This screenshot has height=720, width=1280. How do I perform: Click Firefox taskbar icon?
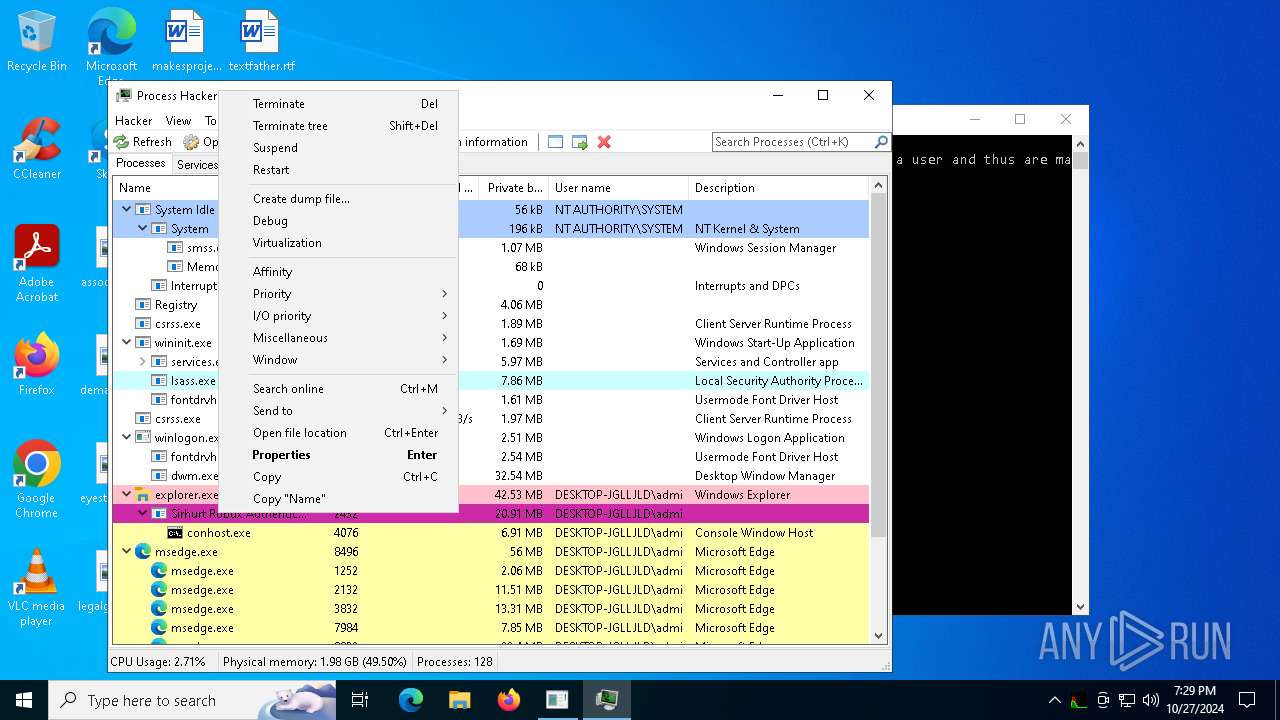[x=509, y=700]
